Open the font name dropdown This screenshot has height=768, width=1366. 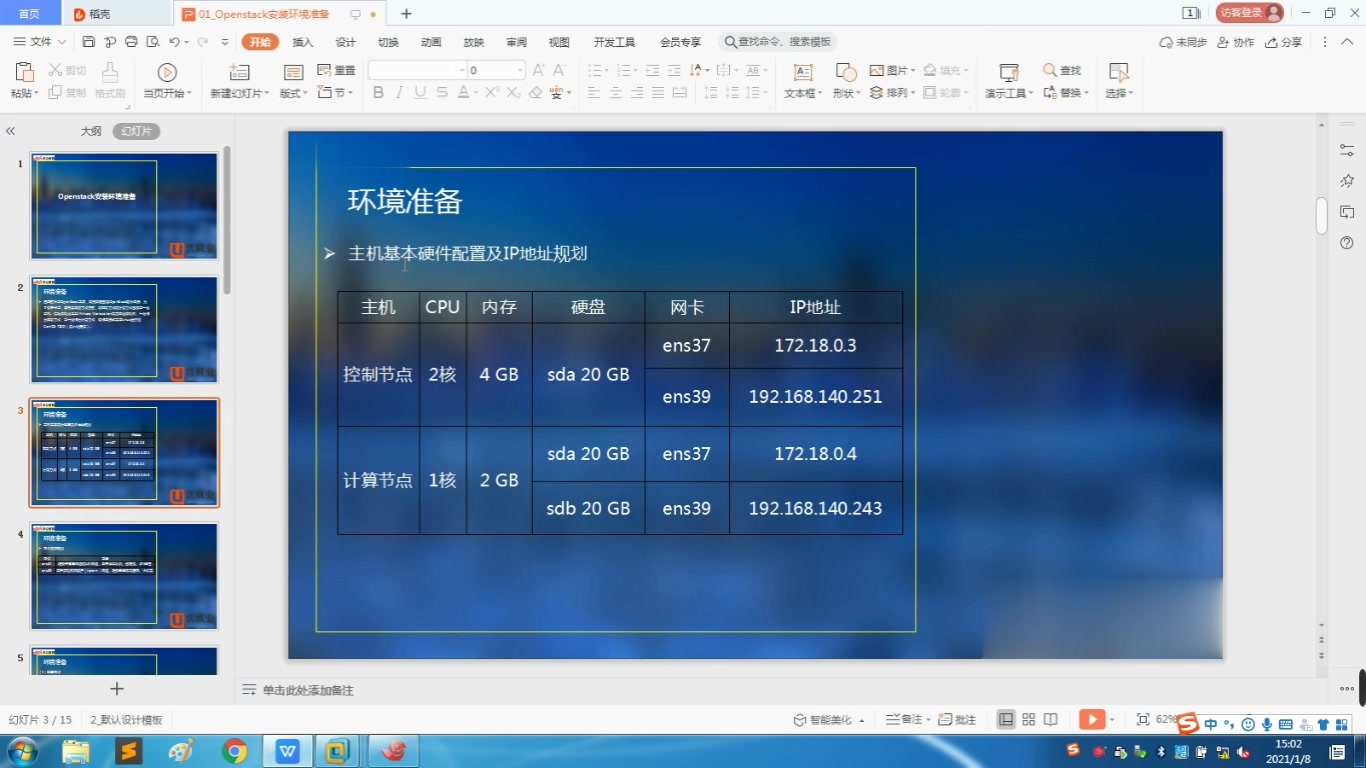click(462, 70)
